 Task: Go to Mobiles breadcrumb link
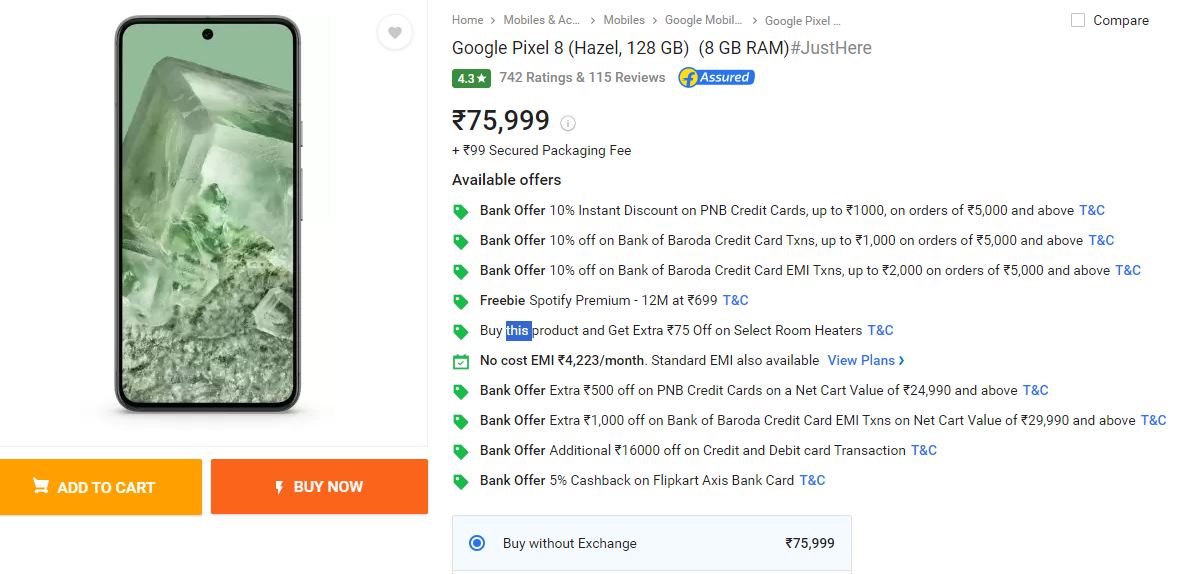click(624, 20)
